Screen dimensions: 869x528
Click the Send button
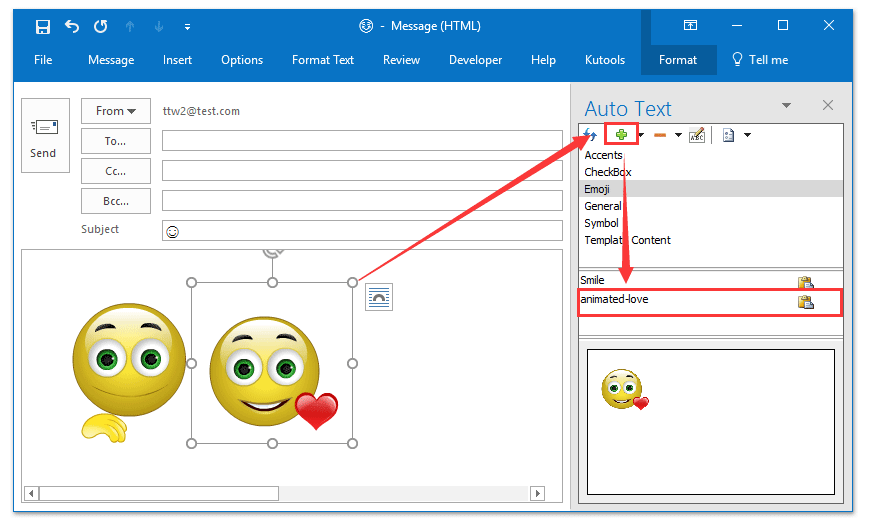45,136
